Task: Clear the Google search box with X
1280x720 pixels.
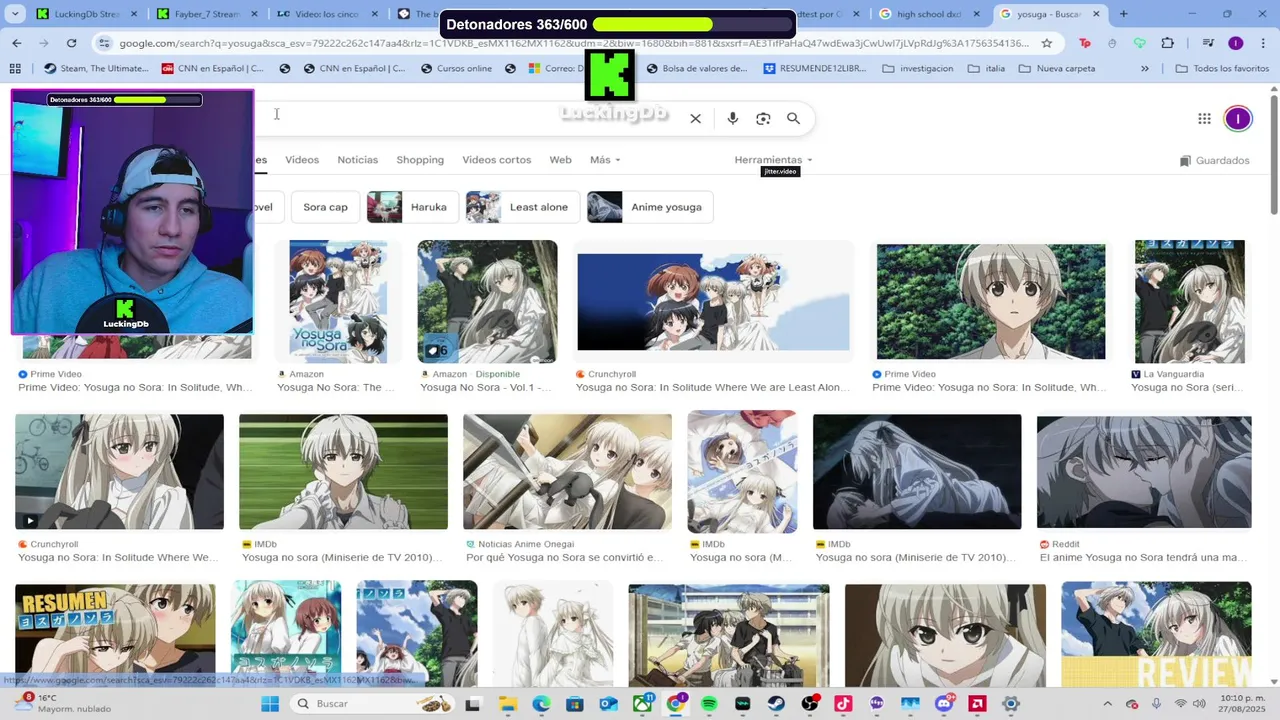Action: [695, 119]
